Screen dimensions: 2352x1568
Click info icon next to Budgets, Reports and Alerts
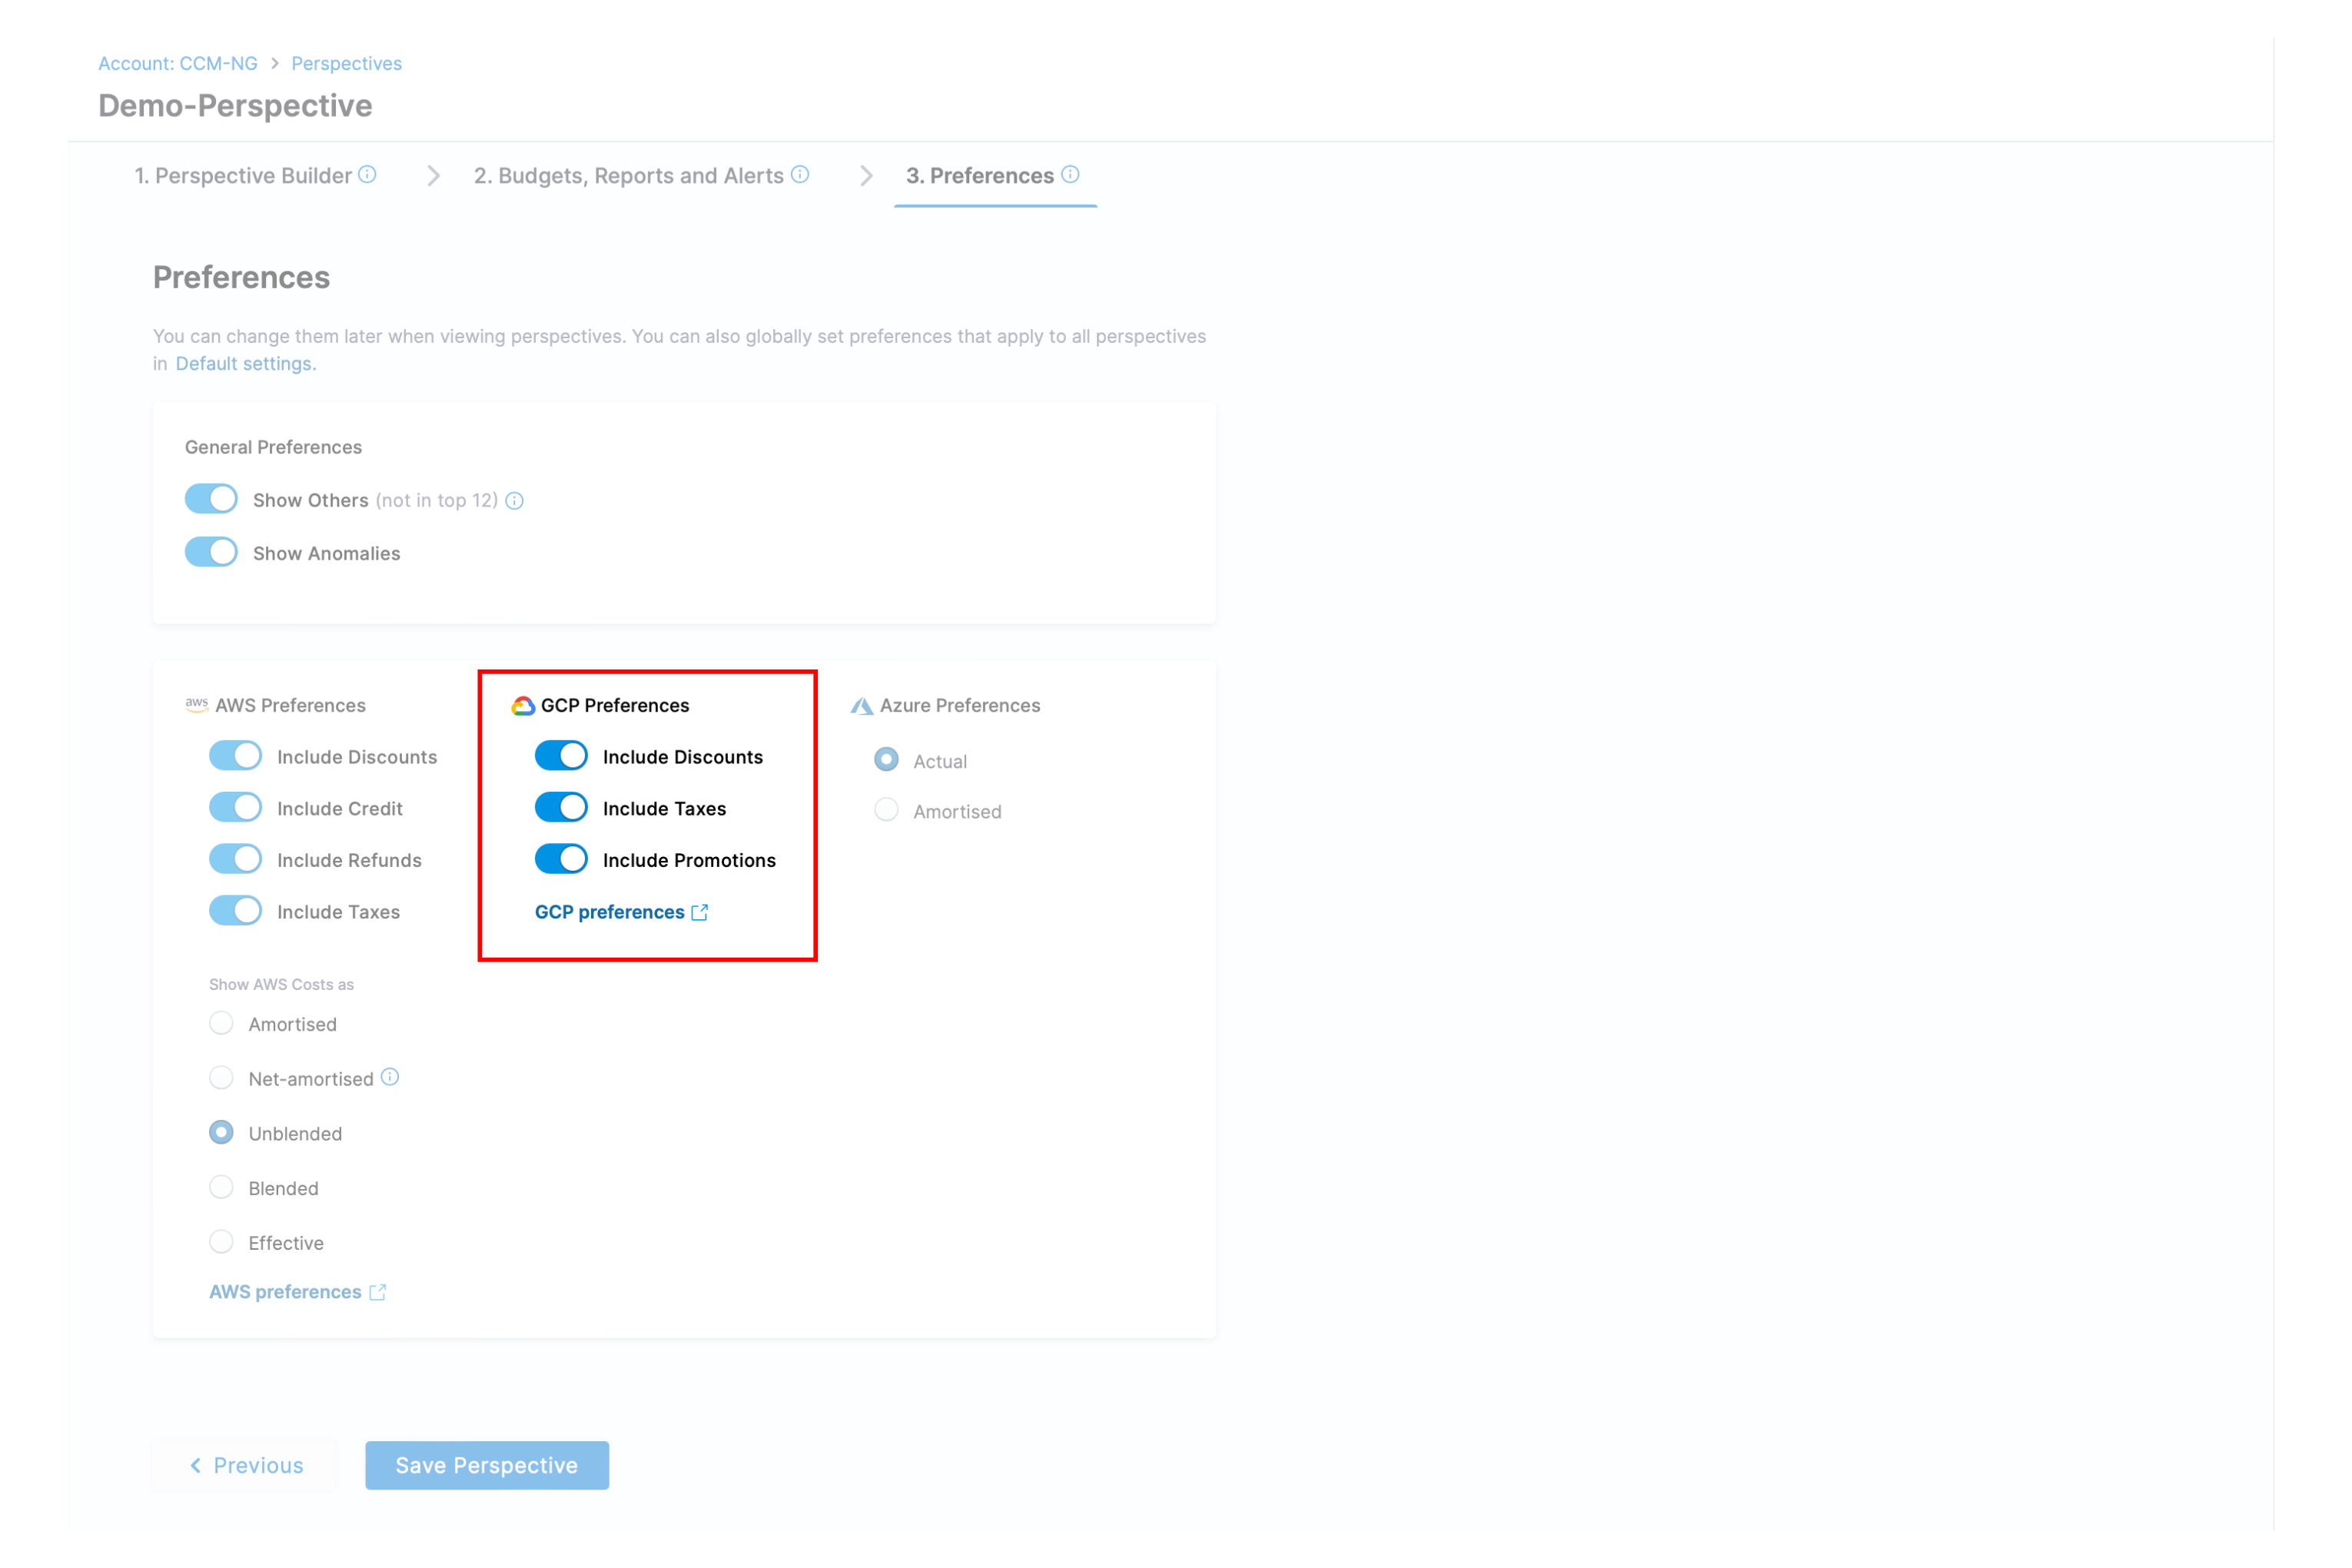coord(800,175)
